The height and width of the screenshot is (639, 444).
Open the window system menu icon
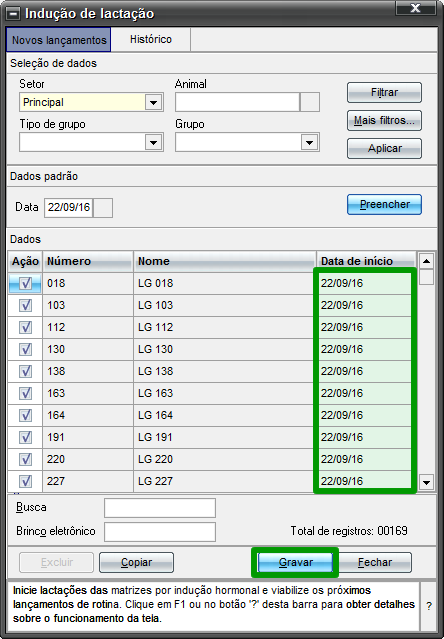pos(13,14)
